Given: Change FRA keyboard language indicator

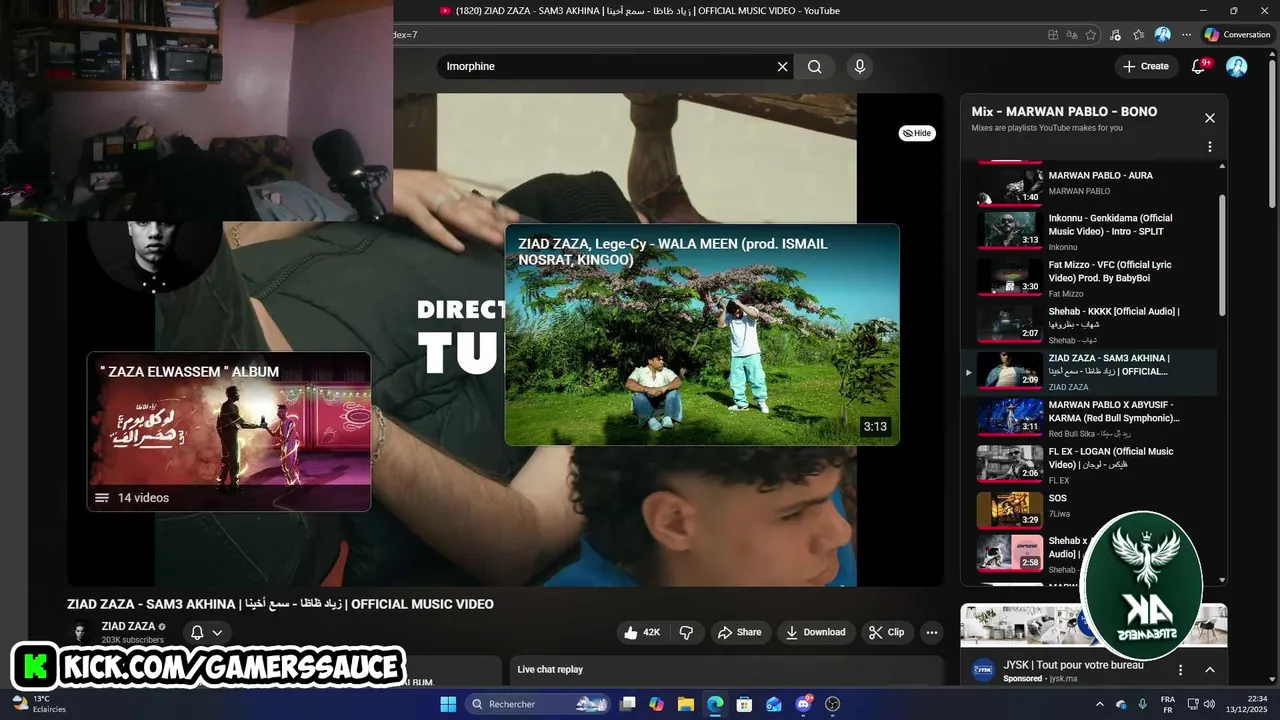Looking at the screenshot, I should pos(1167,704).
